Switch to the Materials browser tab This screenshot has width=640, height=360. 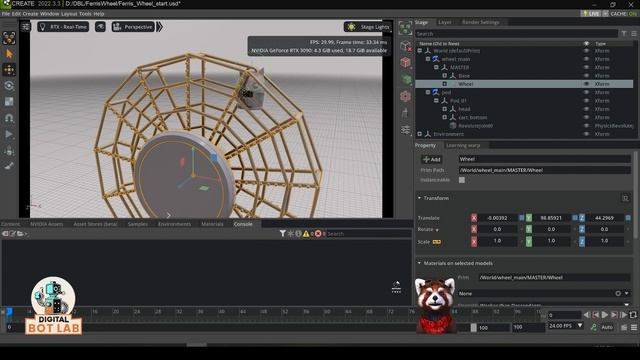click(x=212, y=224)
